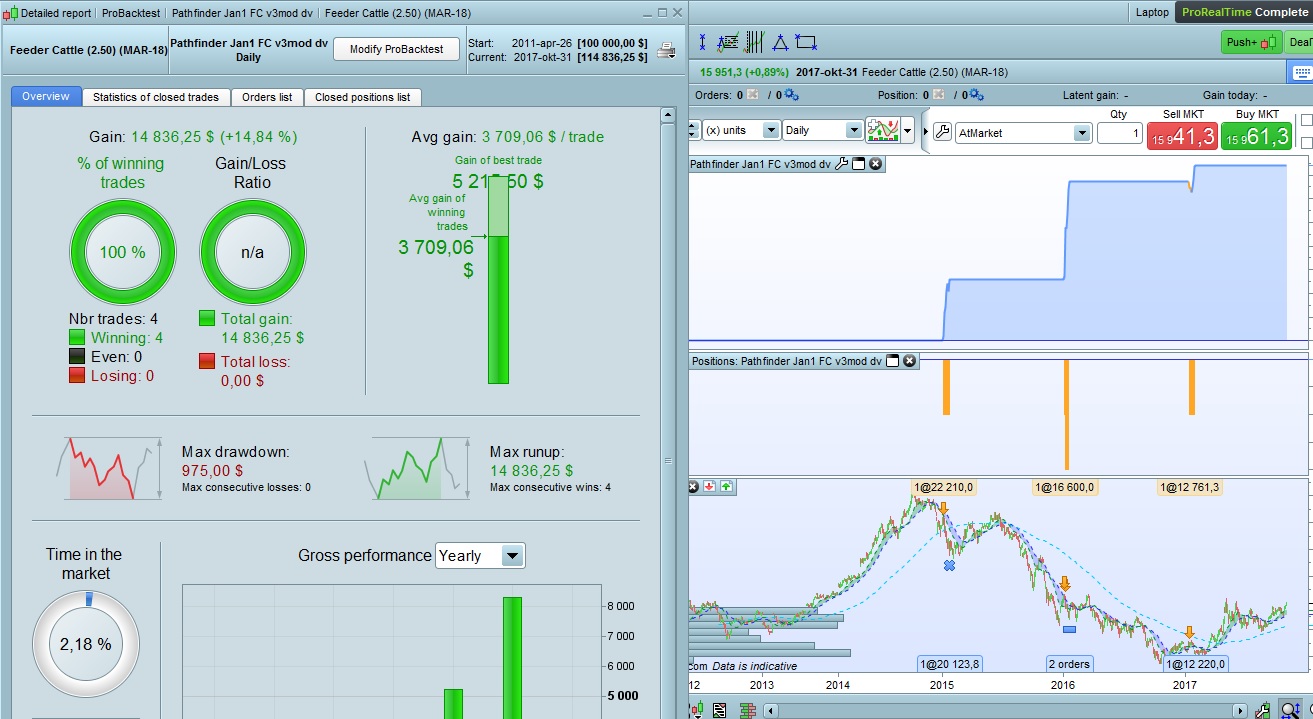Open chart properties wrench at bottom right
The height and width of the screenshot is (719, 1313).
point(1263,710)
